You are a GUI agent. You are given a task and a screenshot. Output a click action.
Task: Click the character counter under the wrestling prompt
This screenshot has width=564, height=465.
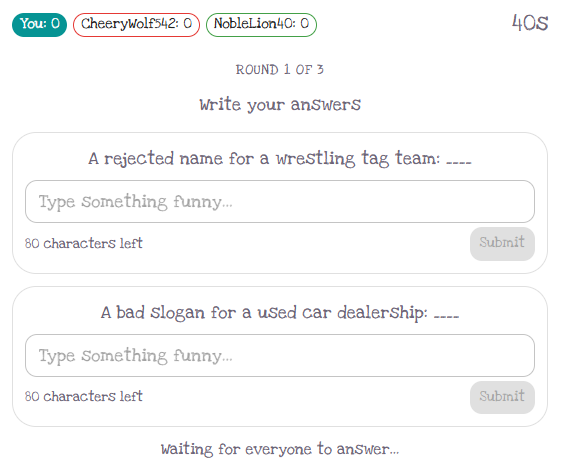coord(83,243)
